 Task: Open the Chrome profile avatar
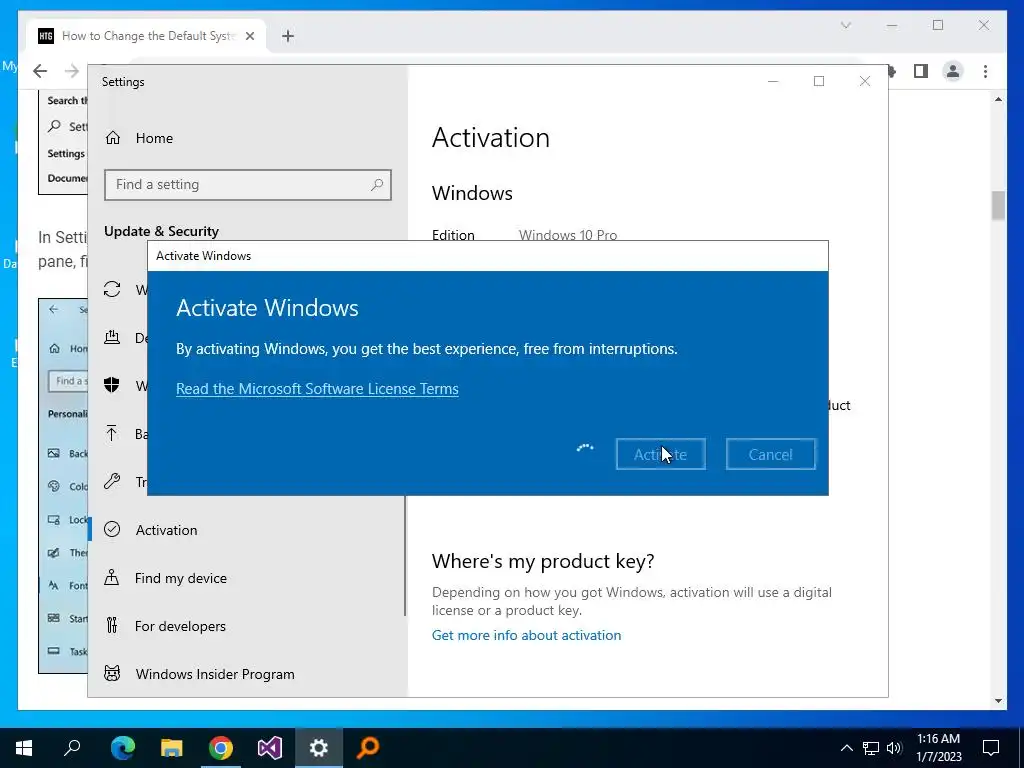click(953, 71)
